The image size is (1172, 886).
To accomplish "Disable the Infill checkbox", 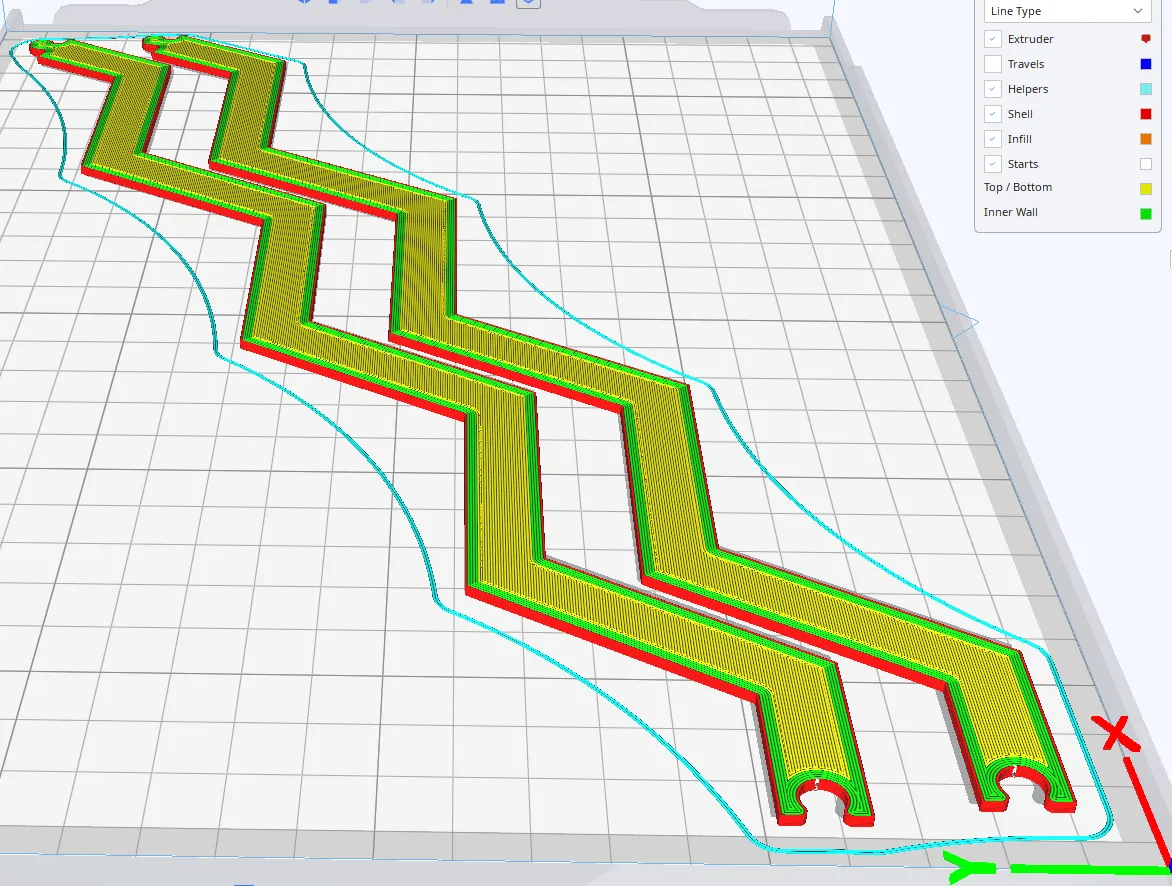I will coord(993,139).
